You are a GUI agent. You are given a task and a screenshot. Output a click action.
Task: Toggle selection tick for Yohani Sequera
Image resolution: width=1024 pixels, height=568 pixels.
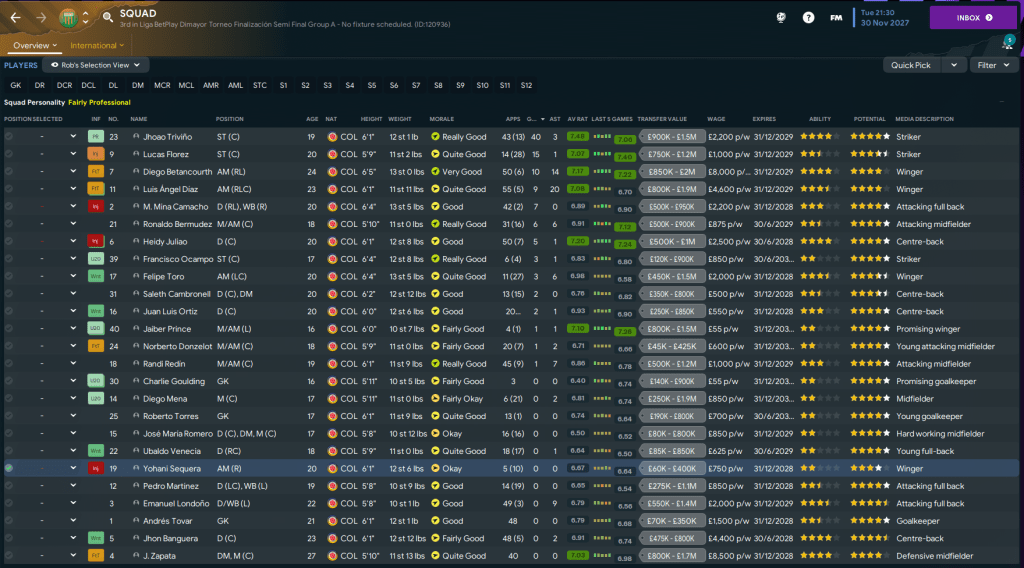9,468
